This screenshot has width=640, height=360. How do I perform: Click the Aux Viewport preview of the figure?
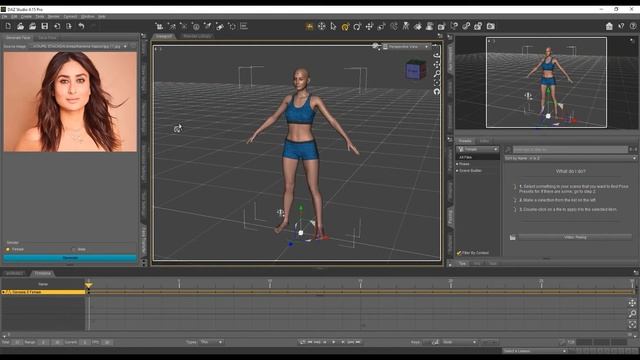coord(546,83)
